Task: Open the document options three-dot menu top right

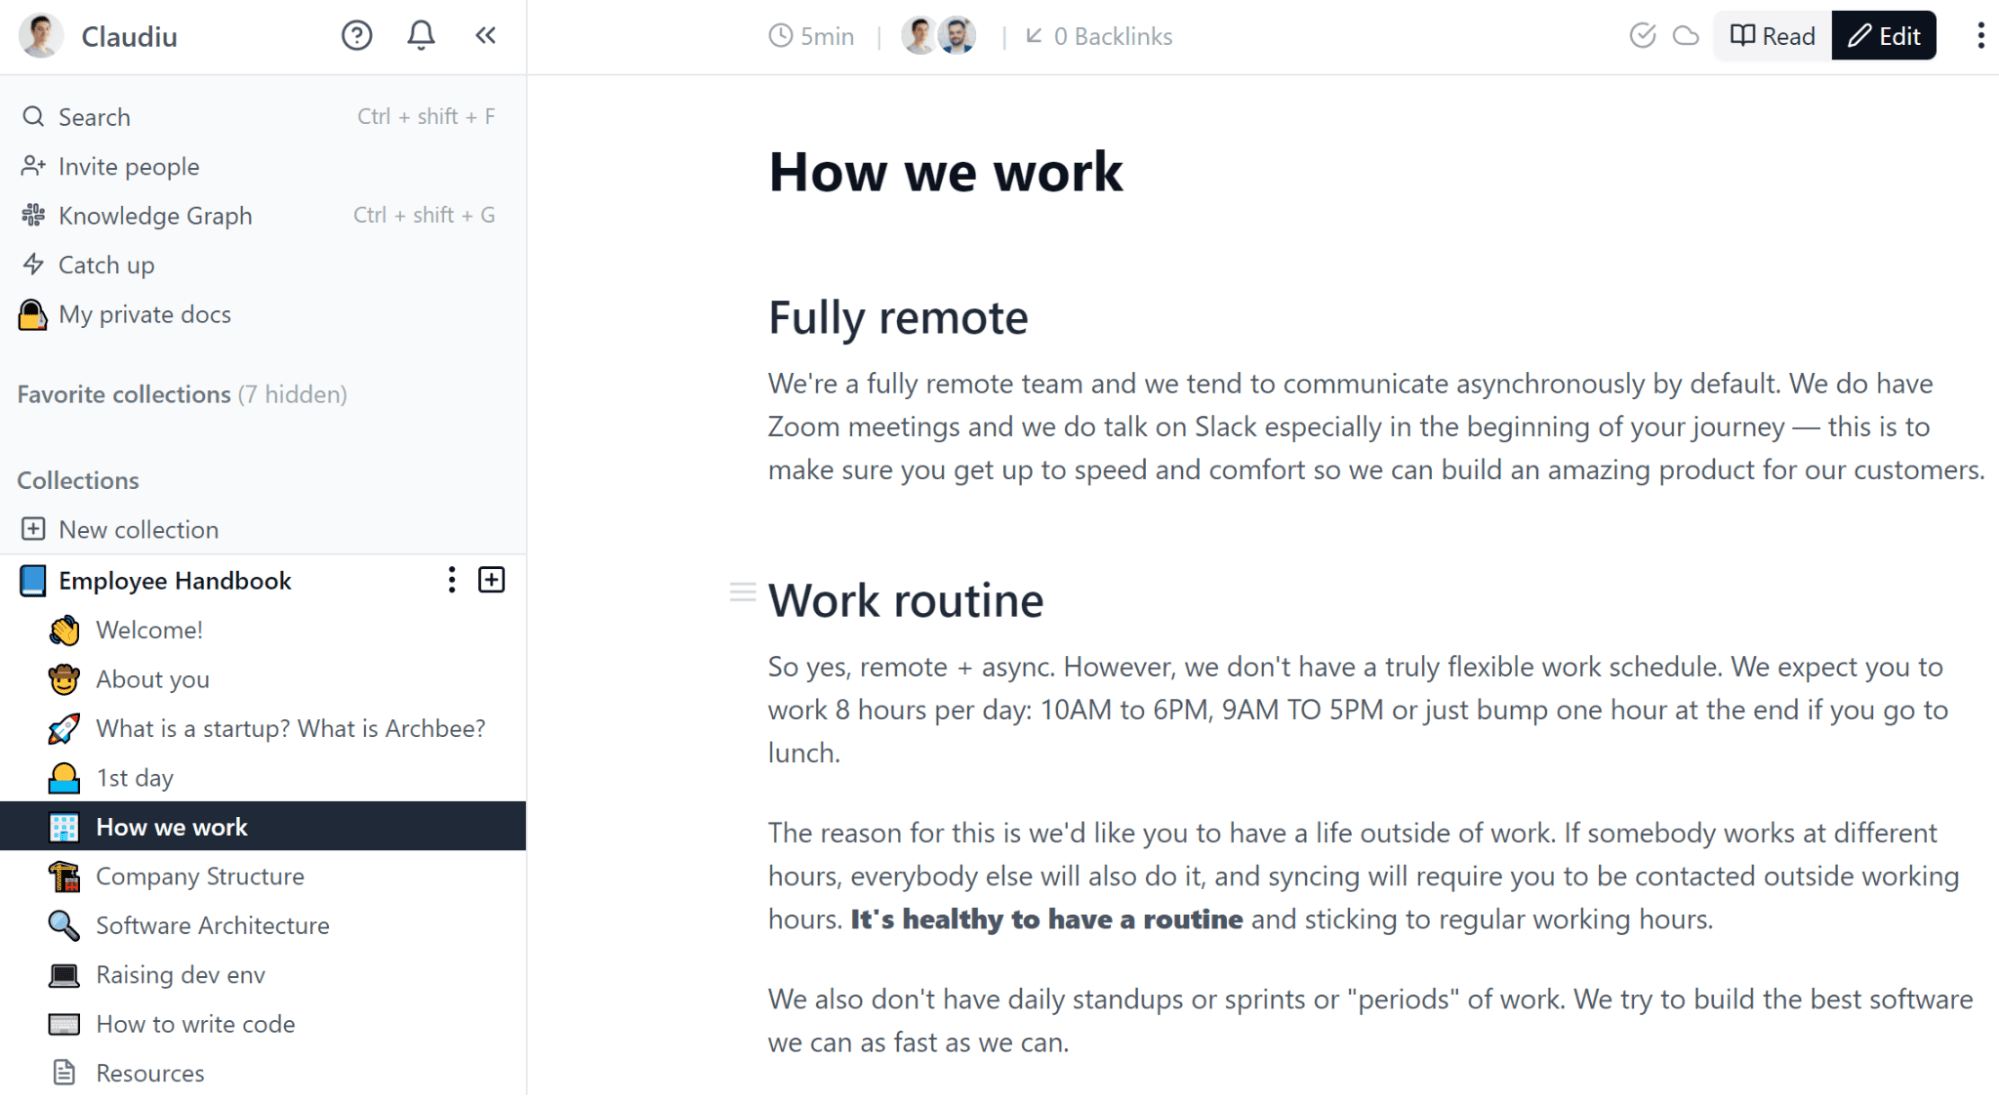Action: point(1978,35)
